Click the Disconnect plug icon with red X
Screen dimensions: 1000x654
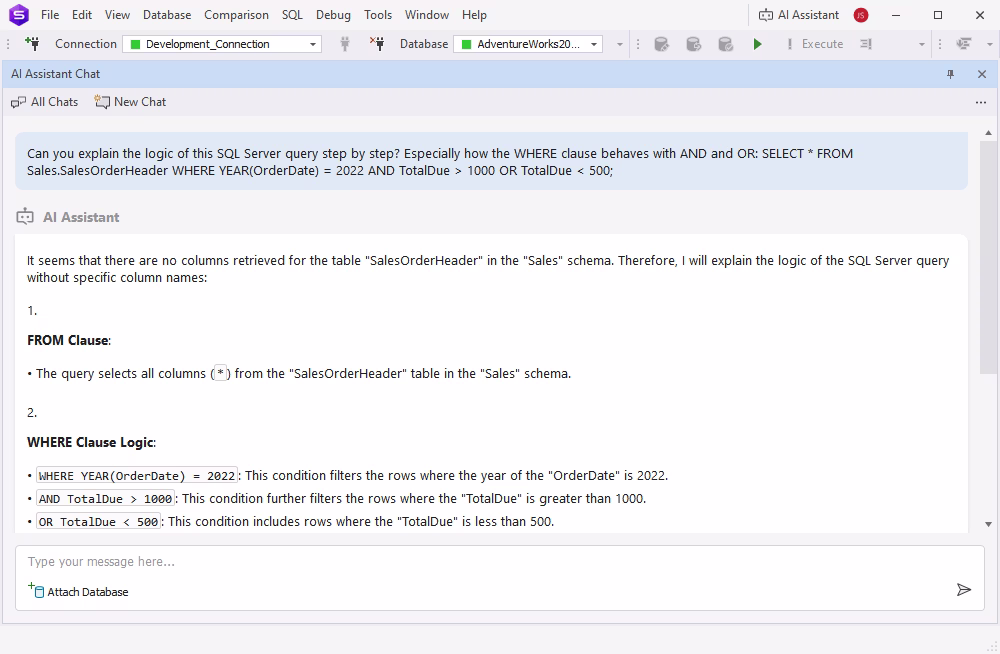377,43
